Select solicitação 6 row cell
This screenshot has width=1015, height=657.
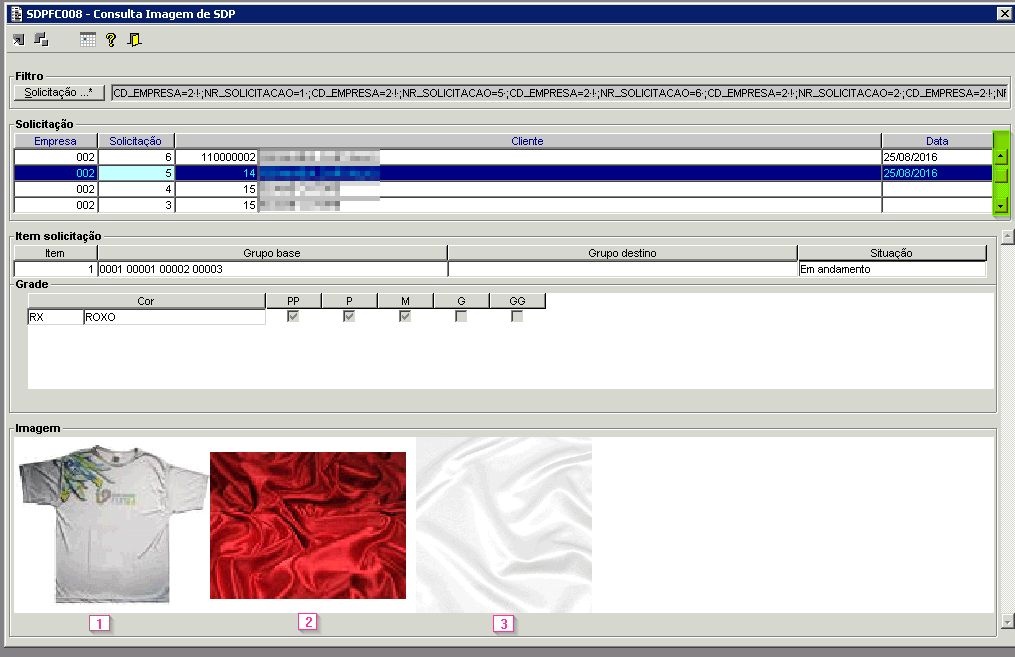135,157
